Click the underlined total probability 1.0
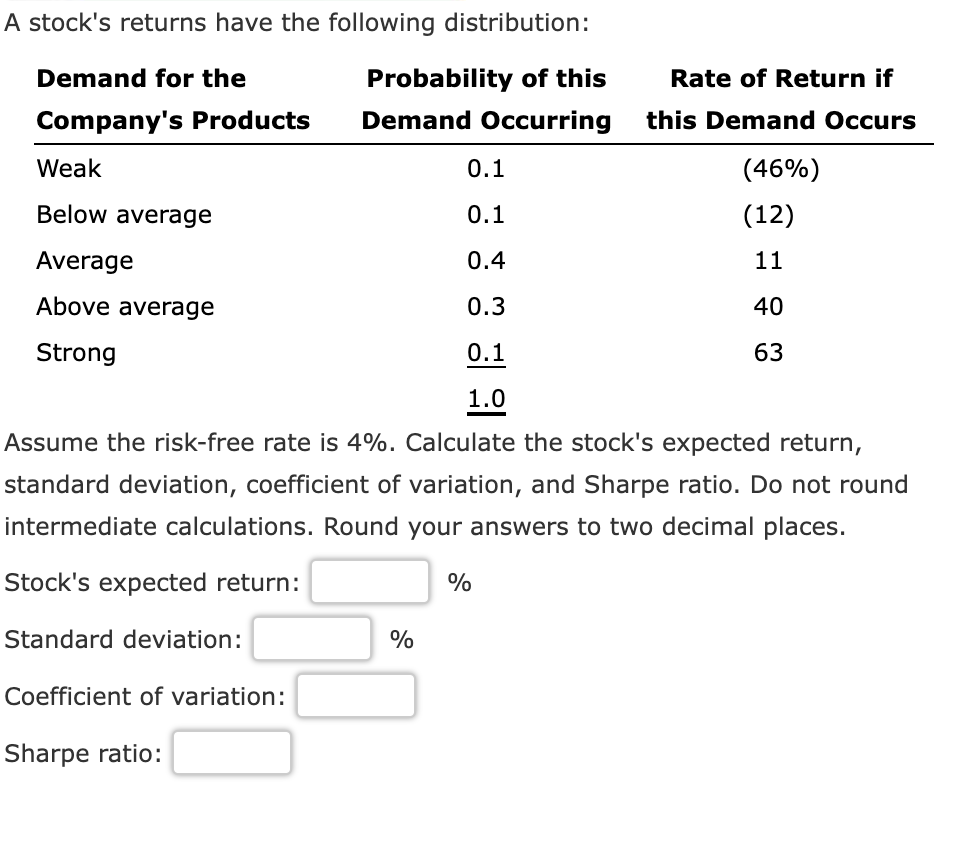This screenshot has width=964, height=846. tap(487, 398)
